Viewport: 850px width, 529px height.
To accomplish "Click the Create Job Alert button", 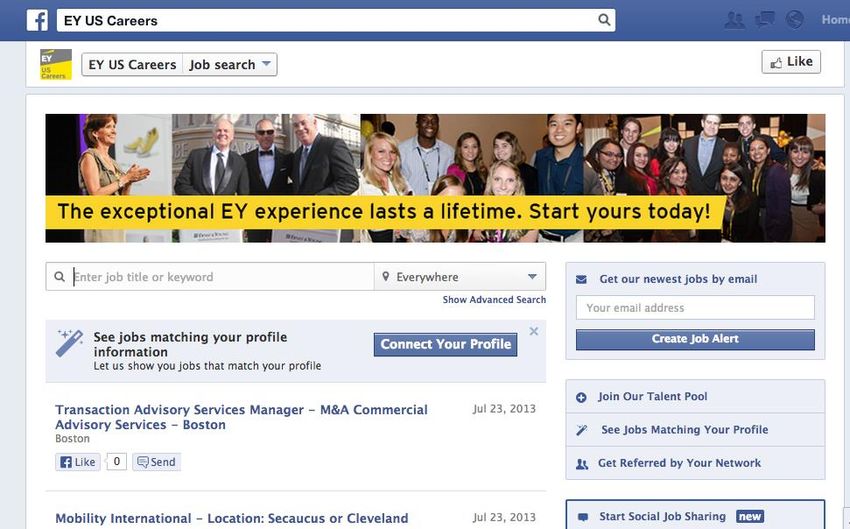I will click(695, 339).
